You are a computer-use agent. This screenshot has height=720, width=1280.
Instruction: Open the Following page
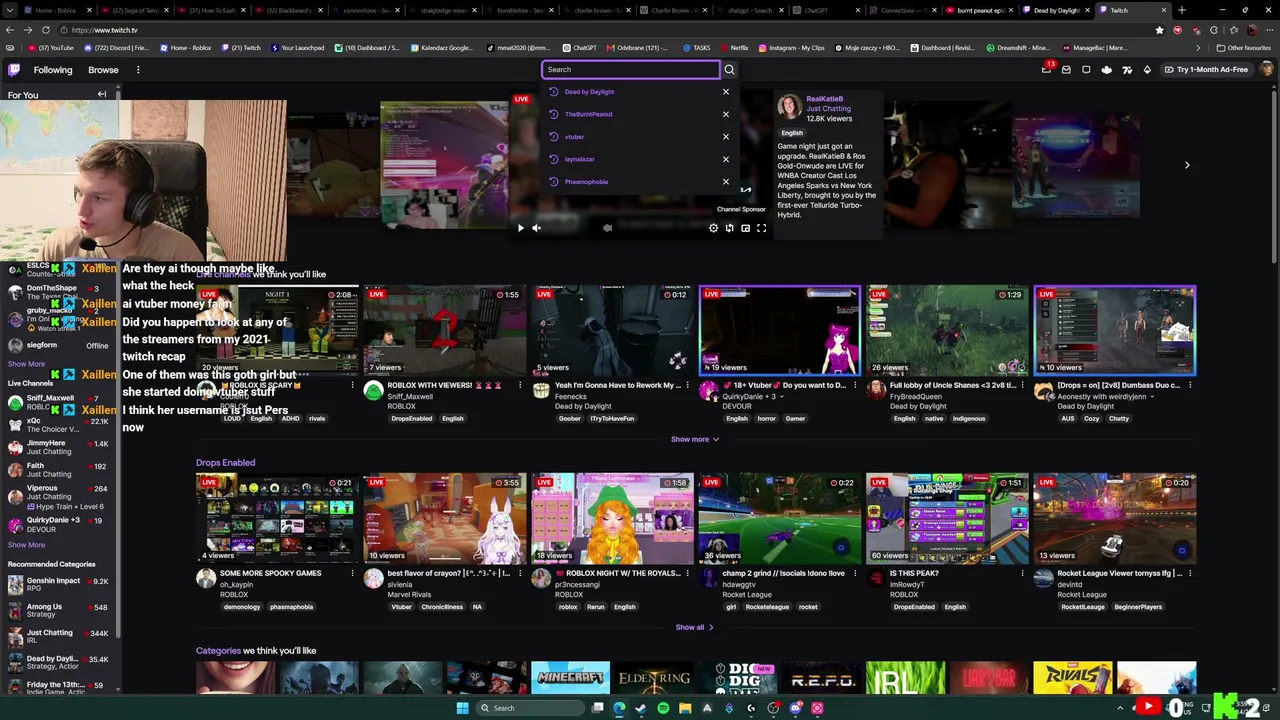point(53,70)
